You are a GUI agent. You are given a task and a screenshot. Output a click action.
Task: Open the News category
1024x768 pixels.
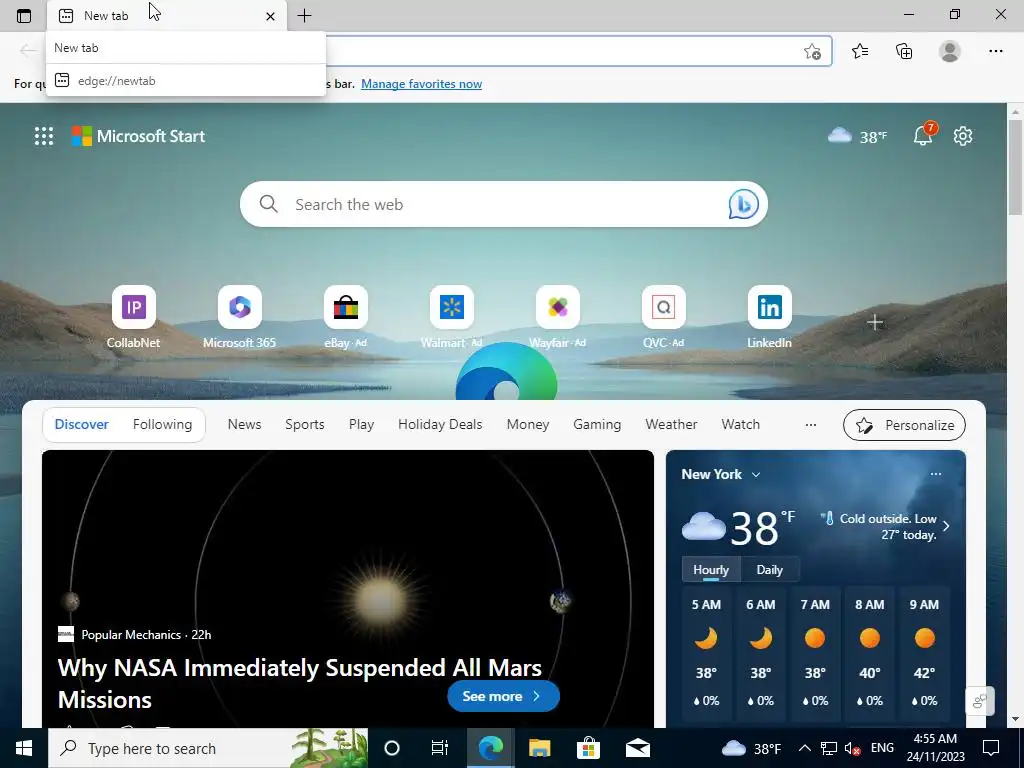pyautogui.click(x=244, y=424)
